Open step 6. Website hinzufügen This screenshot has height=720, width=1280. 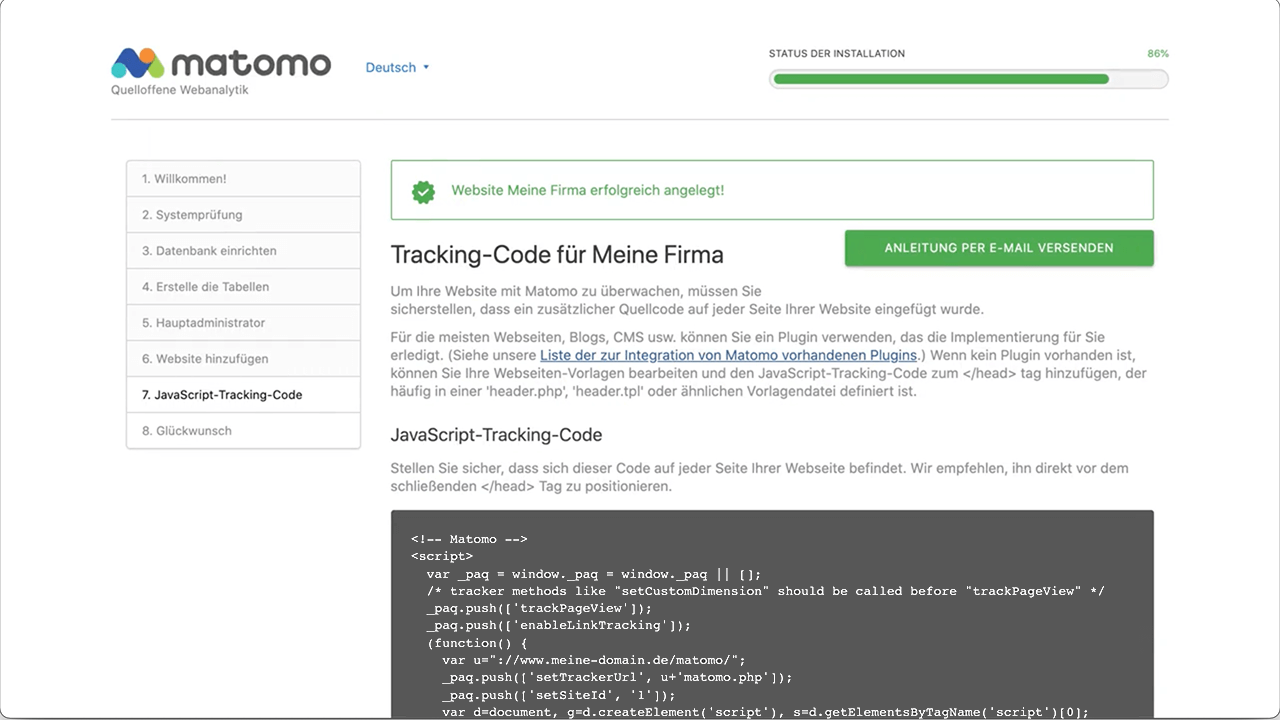click(x=243, y=359)
